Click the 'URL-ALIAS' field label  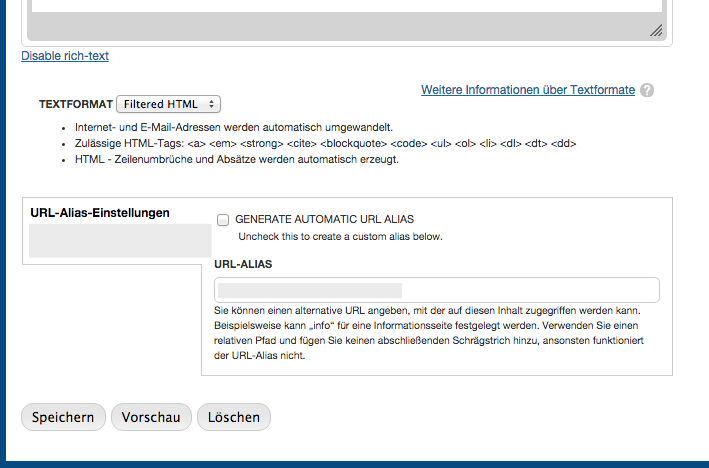pos(243,264)
